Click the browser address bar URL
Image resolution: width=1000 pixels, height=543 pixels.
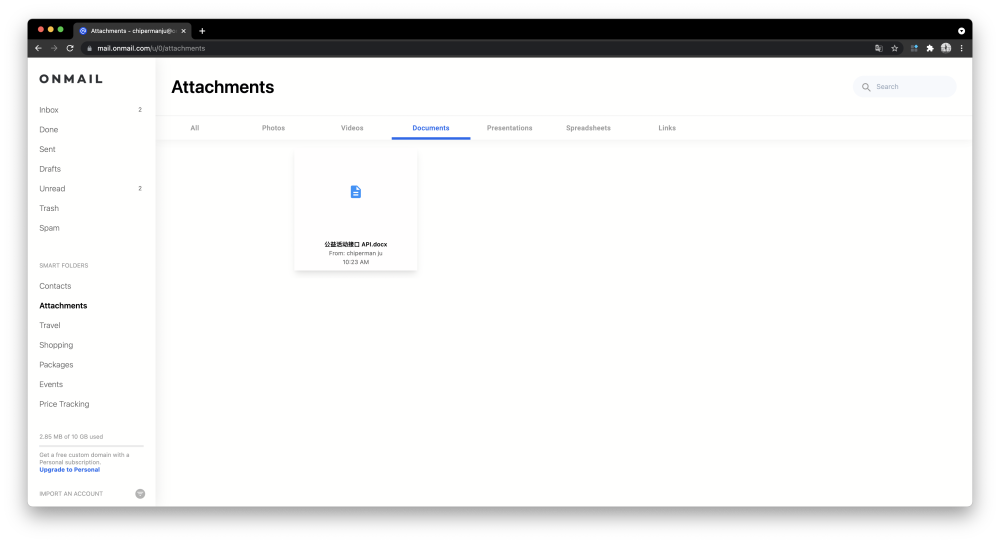click(x=151, y=48)
